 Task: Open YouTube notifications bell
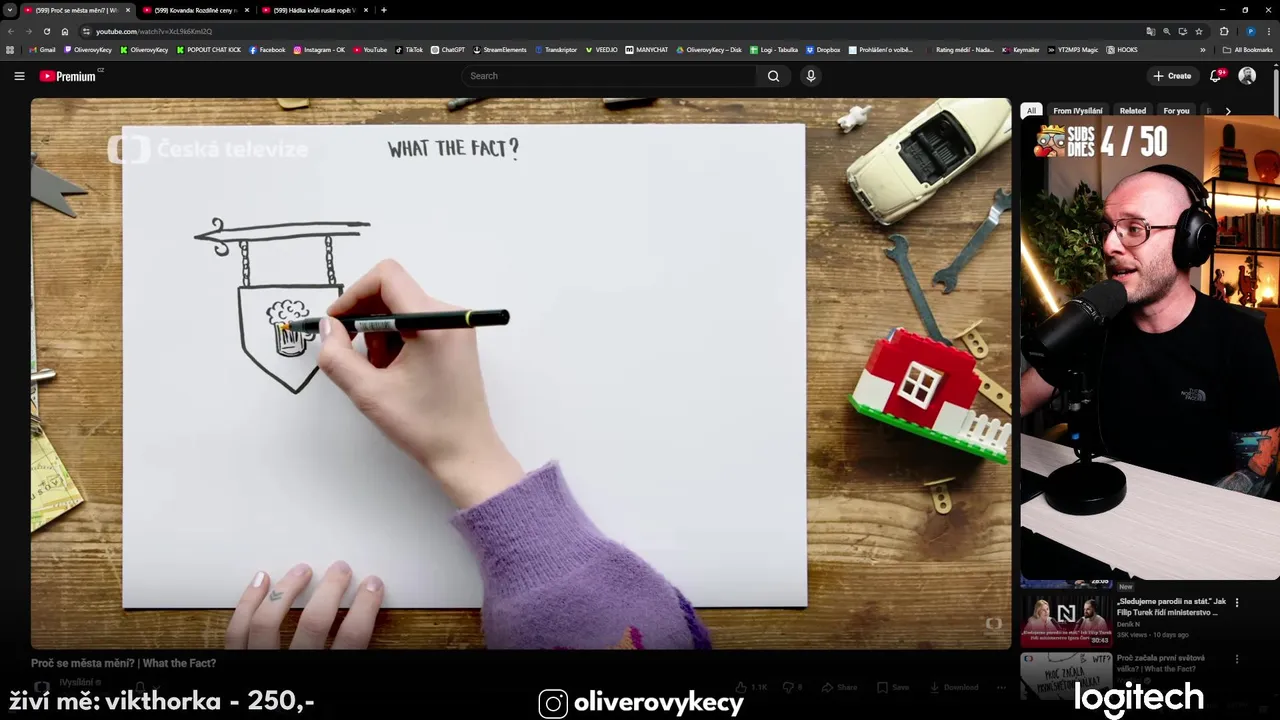1216,76
